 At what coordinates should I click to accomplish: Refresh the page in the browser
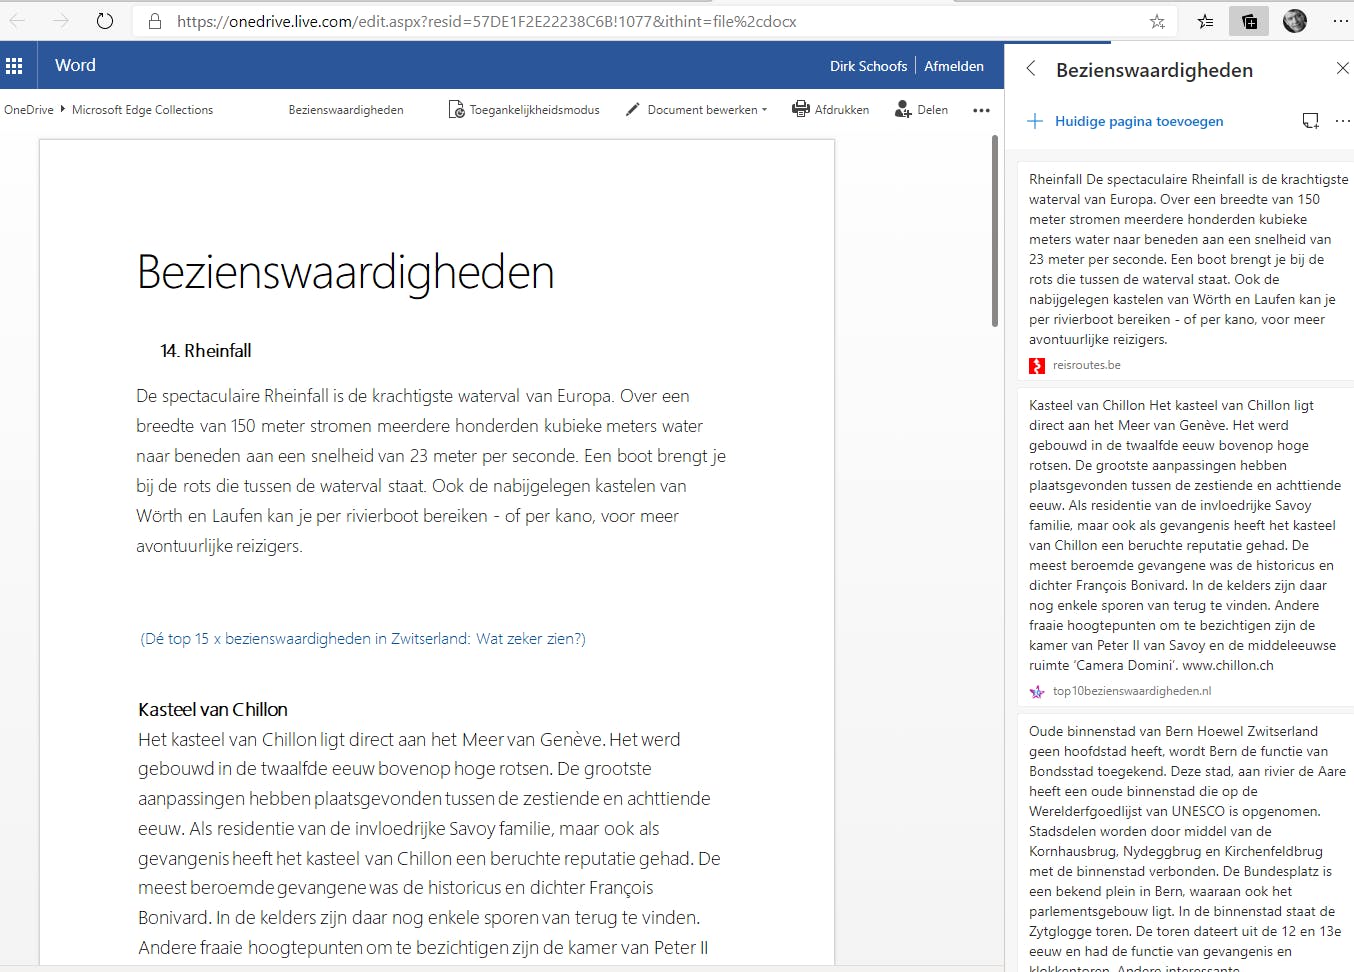point(105,21)
